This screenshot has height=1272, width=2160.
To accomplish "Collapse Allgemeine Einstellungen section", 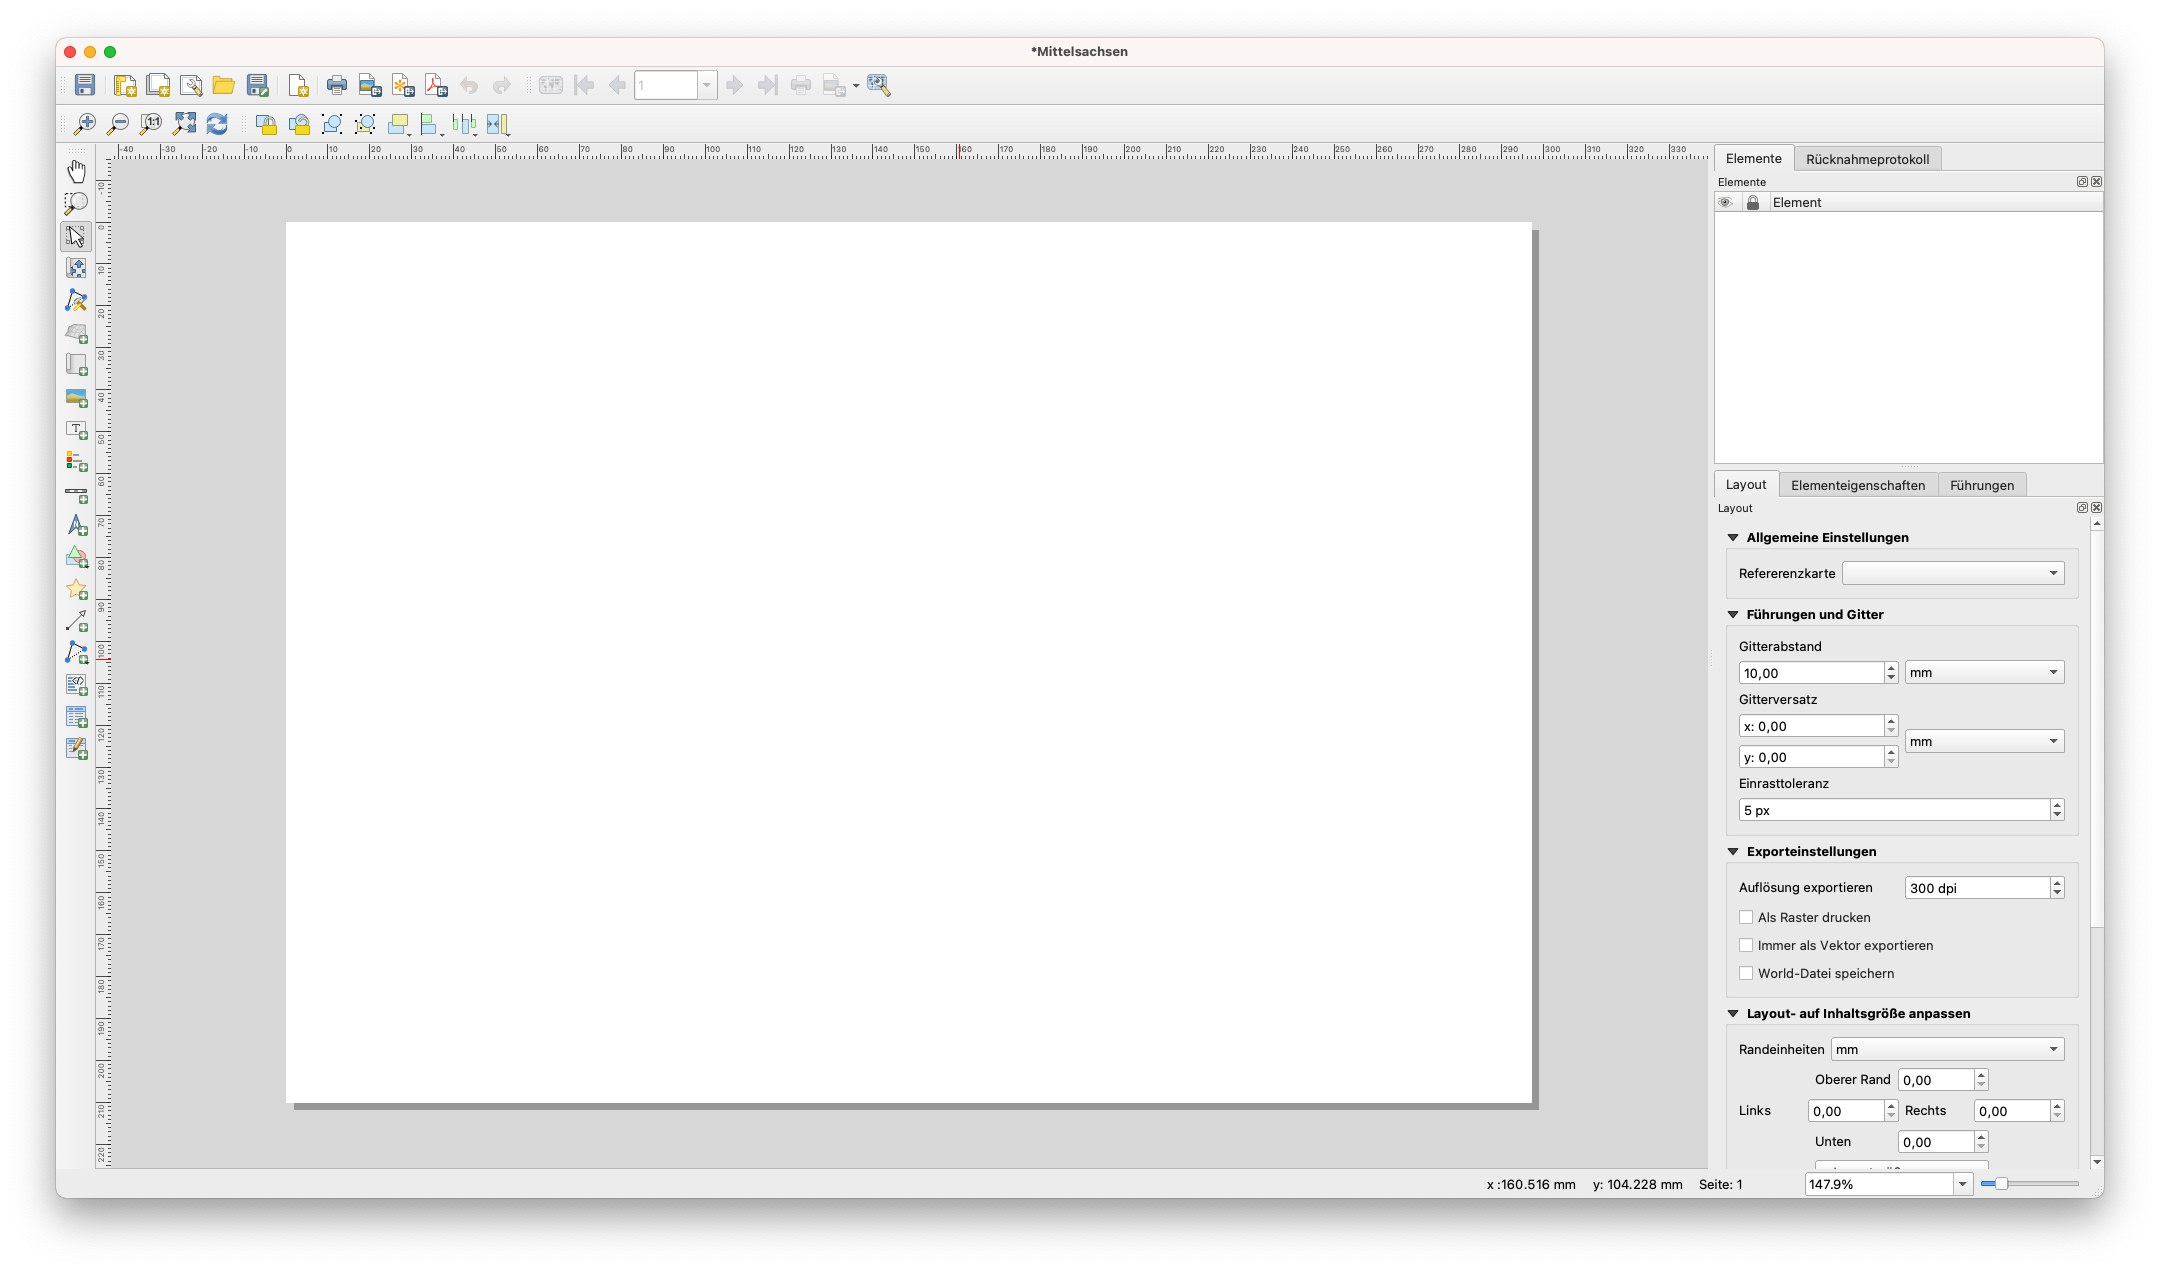I will (1733, 537).
